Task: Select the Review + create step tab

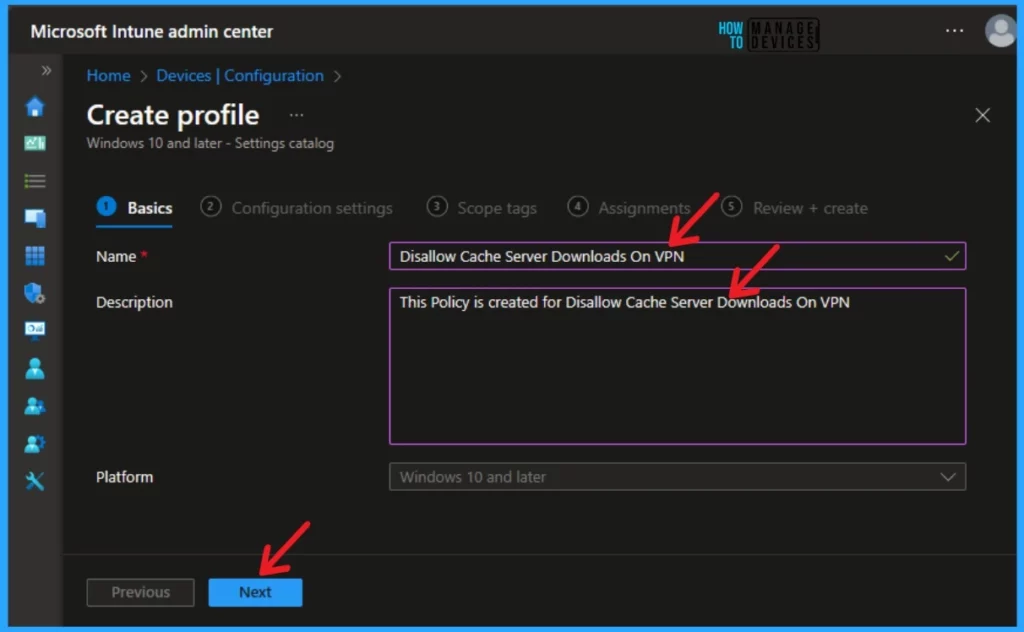Action: 795,208
